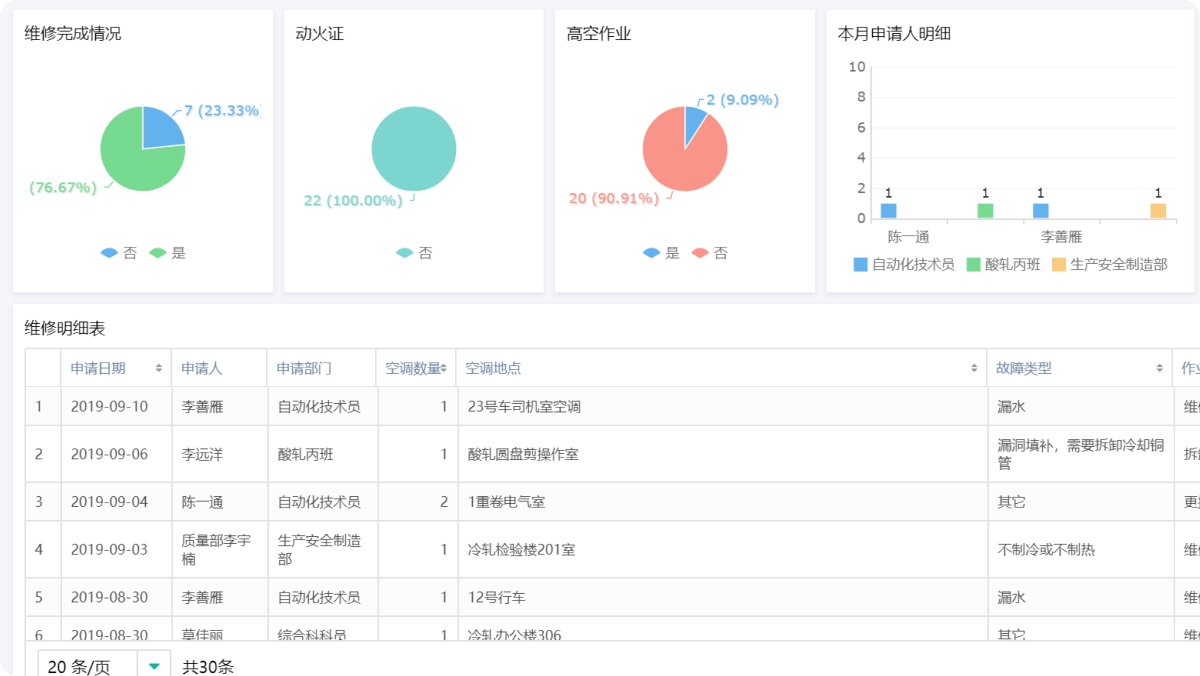Screen dimensions: 1200x676
Task: Click the green 酸轧丙班 bar in bar chart
Action: tap(985, 211)
